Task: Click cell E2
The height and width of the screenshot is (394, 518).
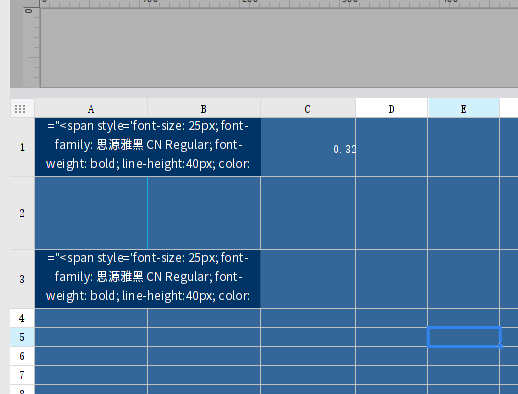Action: pos(464,213)
